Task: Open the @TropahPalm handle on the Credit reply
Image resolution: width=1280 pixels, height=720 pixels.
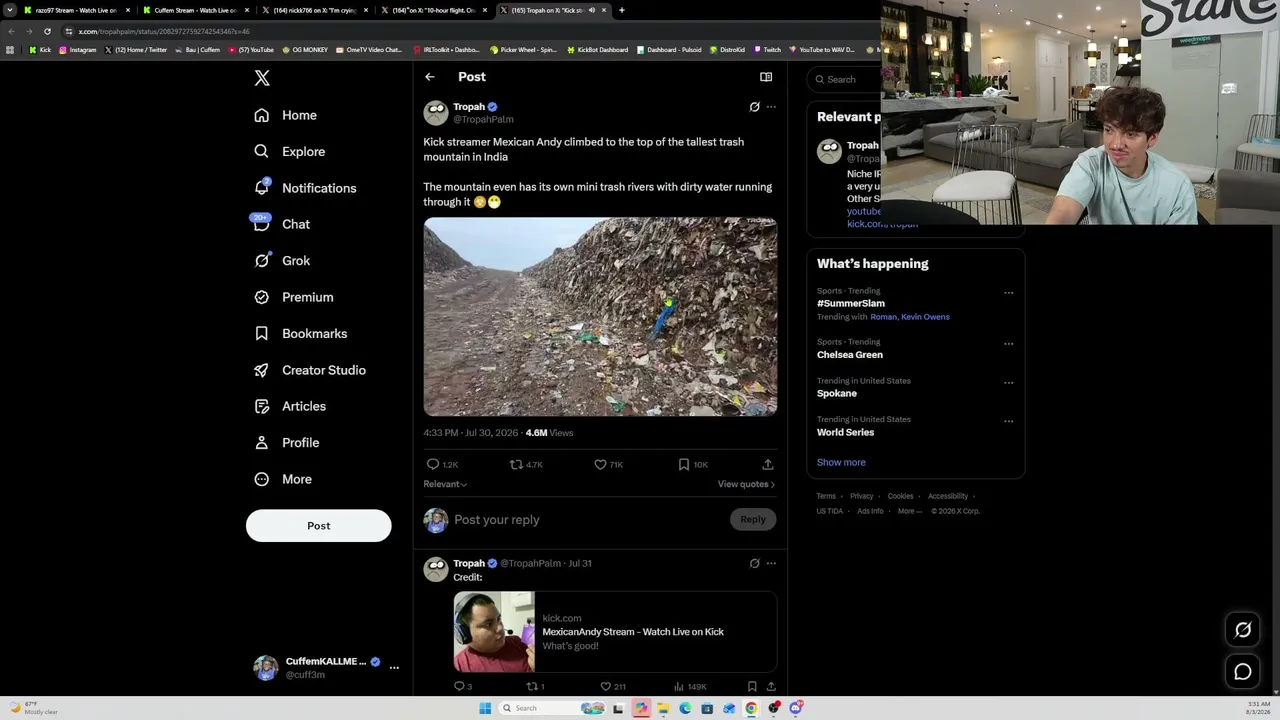Action: coord(530,564)
